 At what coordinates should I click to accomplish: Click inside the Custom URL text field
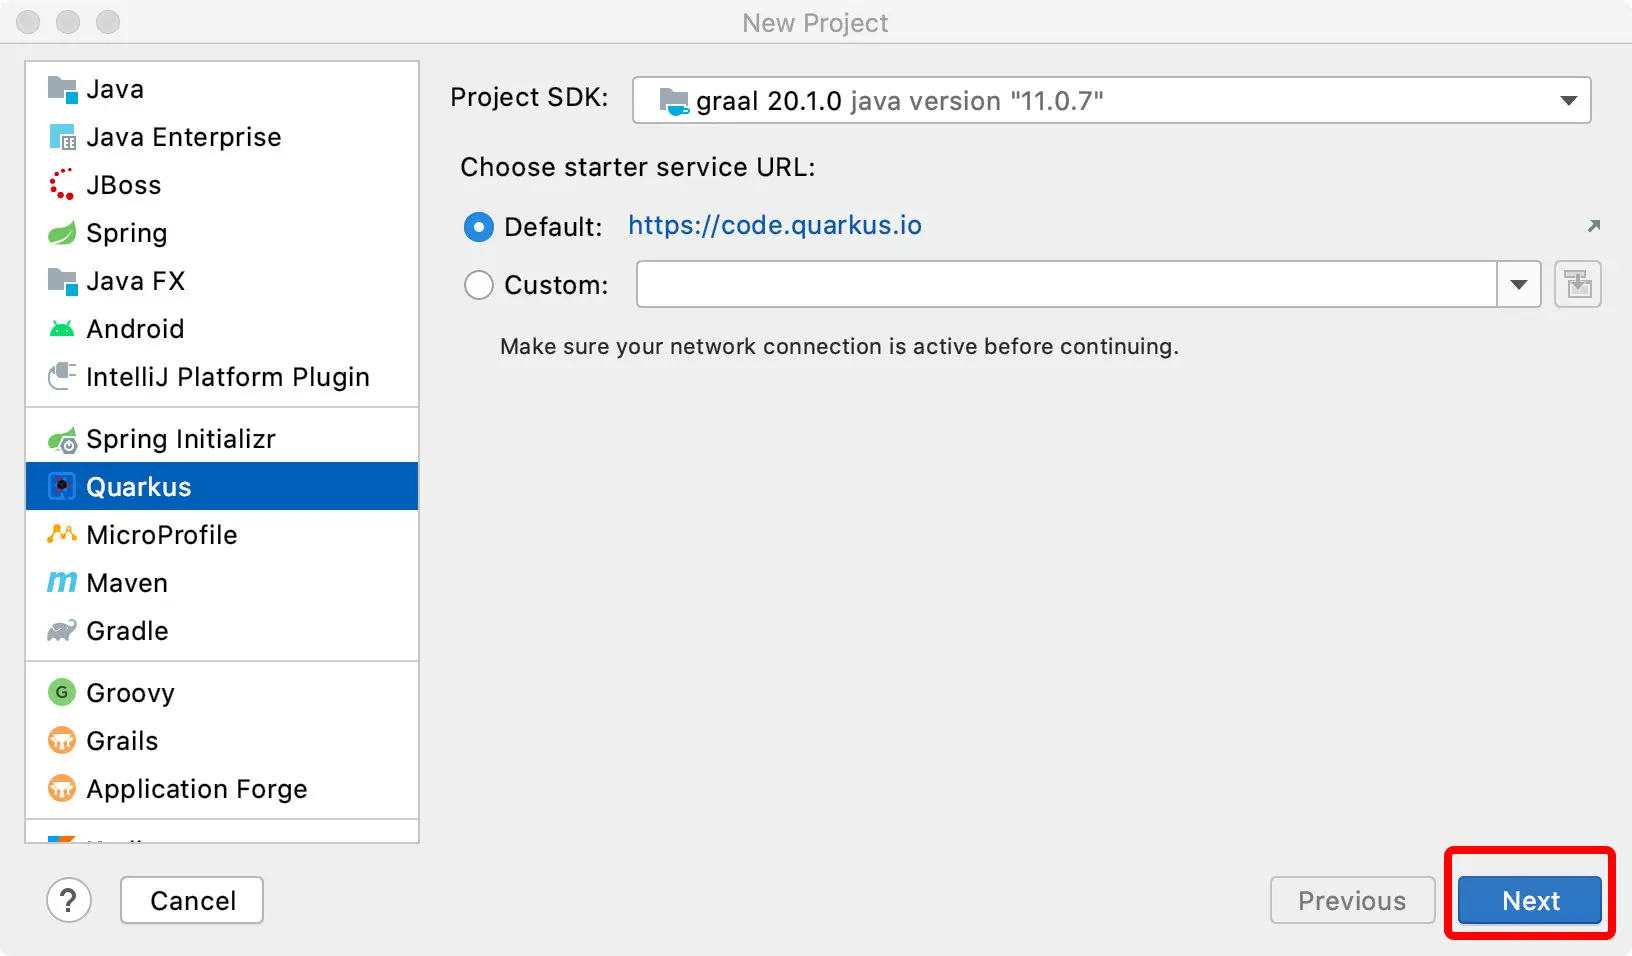(x=1066, y=285)
